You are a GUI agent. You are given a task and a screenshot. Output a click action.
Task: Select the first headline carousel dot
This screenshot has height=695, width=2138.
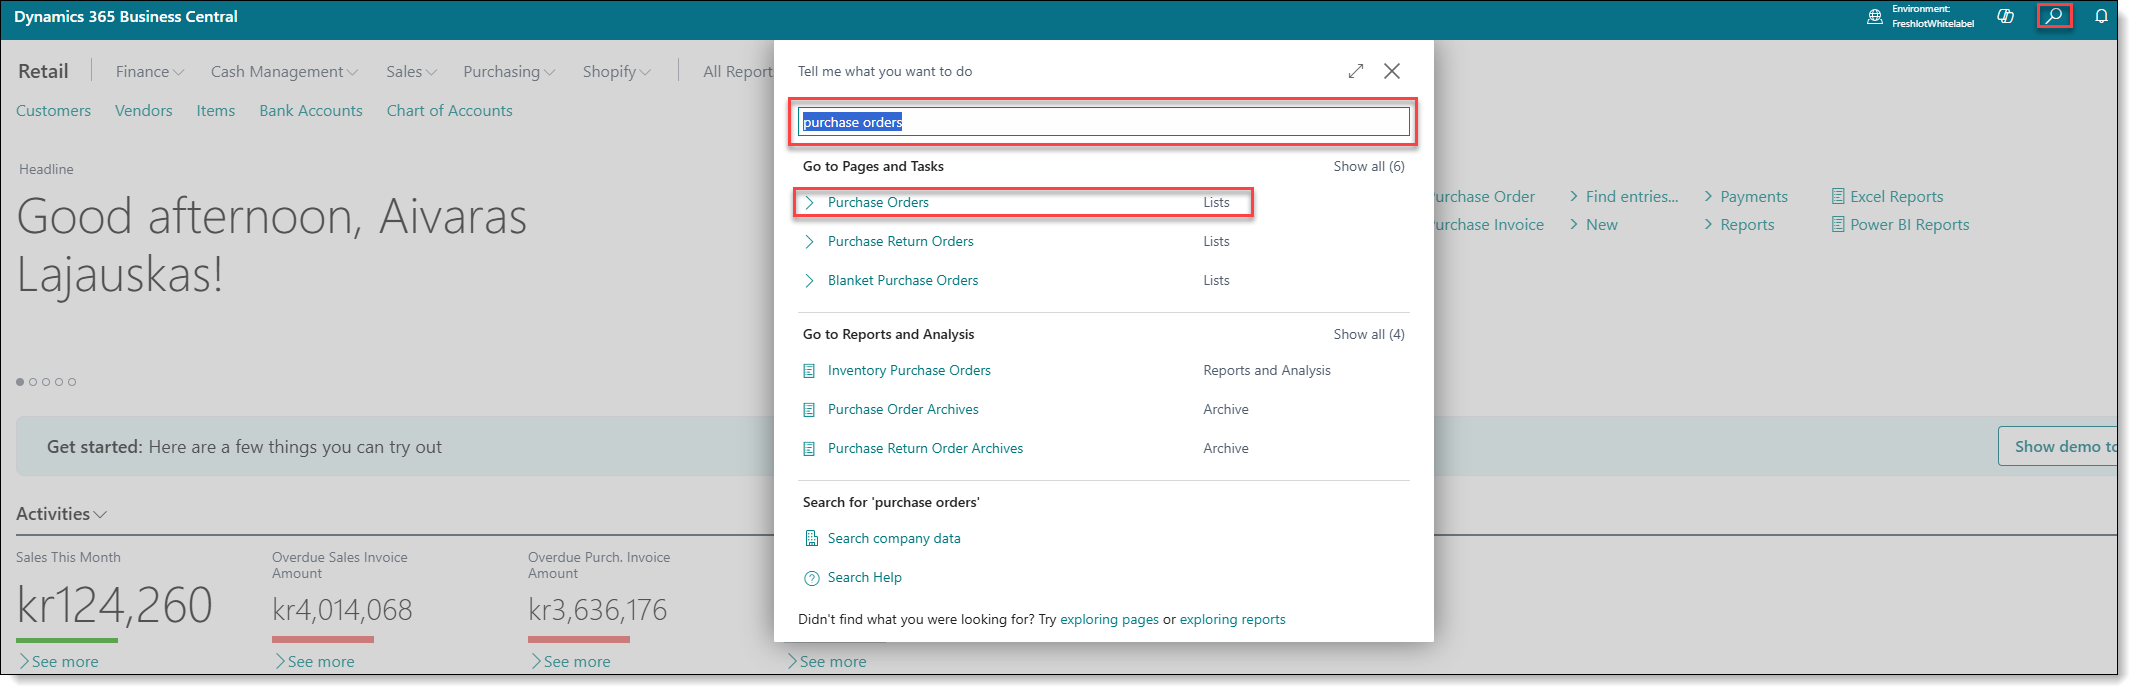coord(20,382)
